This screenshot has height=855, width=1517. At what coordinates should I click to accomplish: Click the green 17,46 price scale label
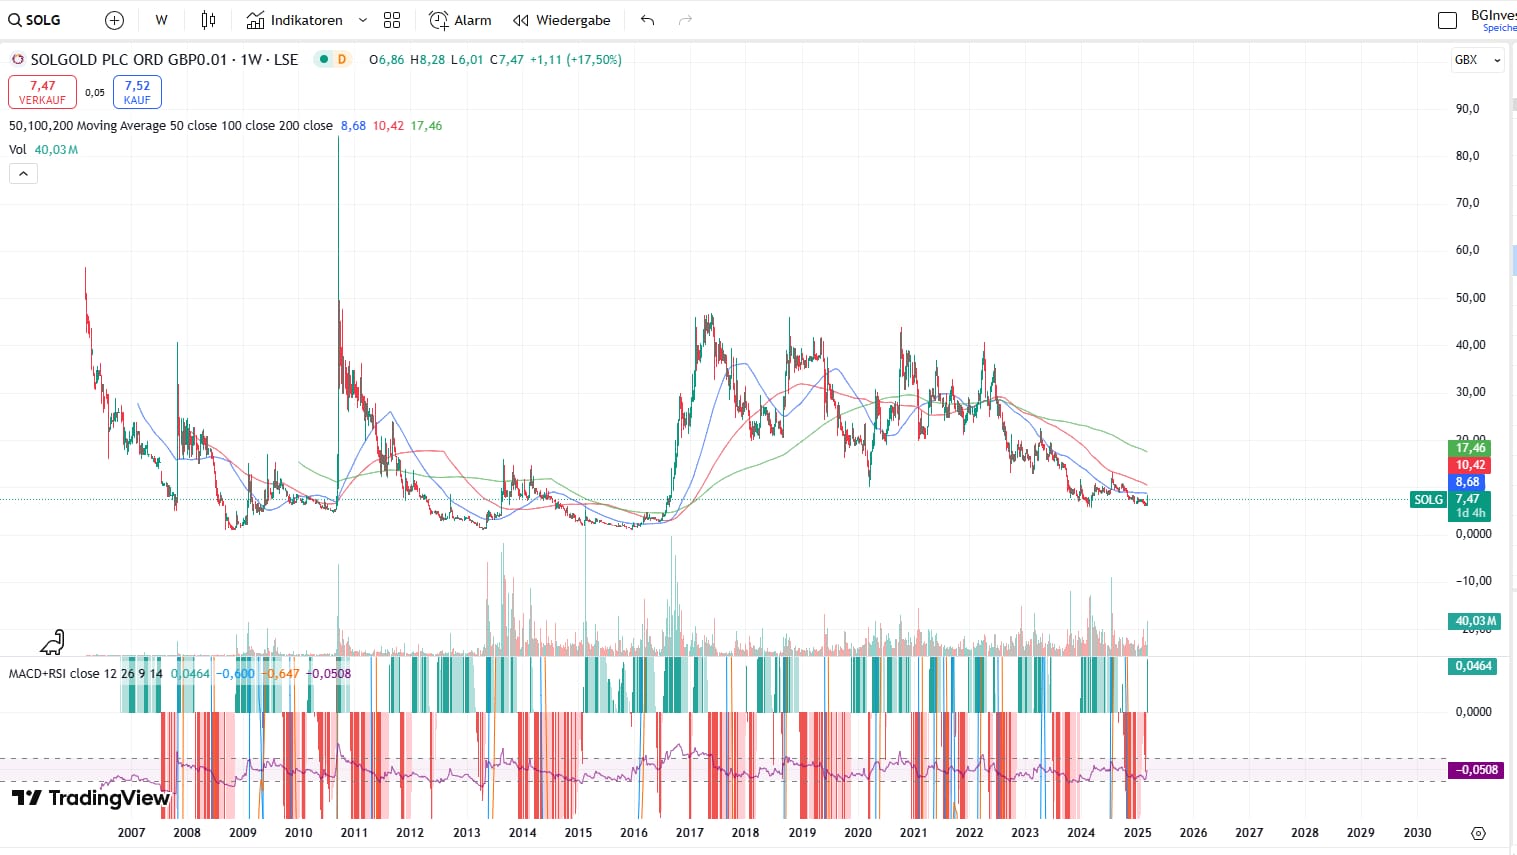pos(1470,448)
